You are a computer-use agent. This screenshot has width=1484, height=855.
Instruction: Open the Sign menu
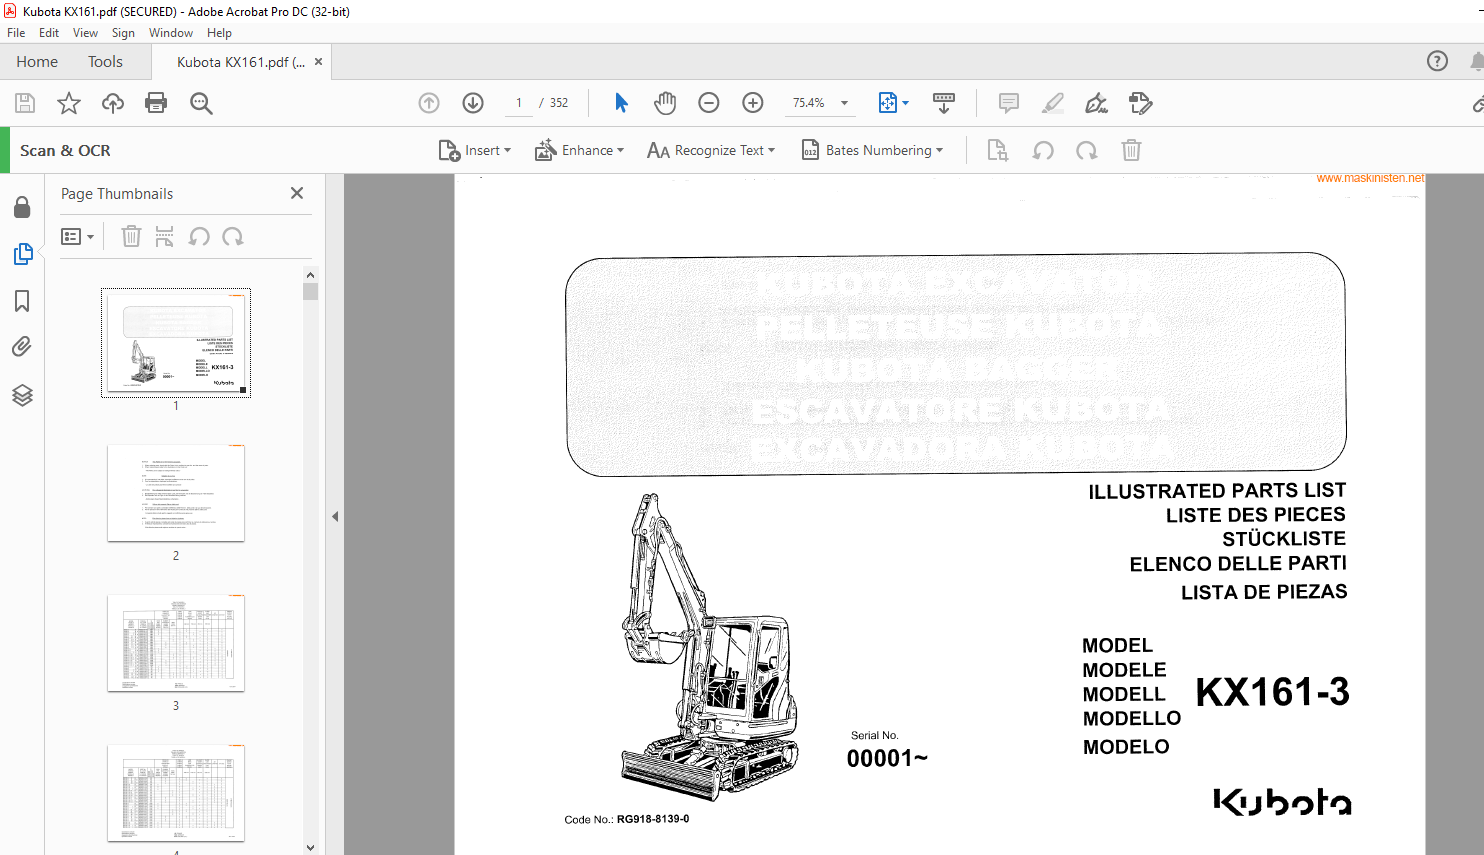(x=123, y=33)
